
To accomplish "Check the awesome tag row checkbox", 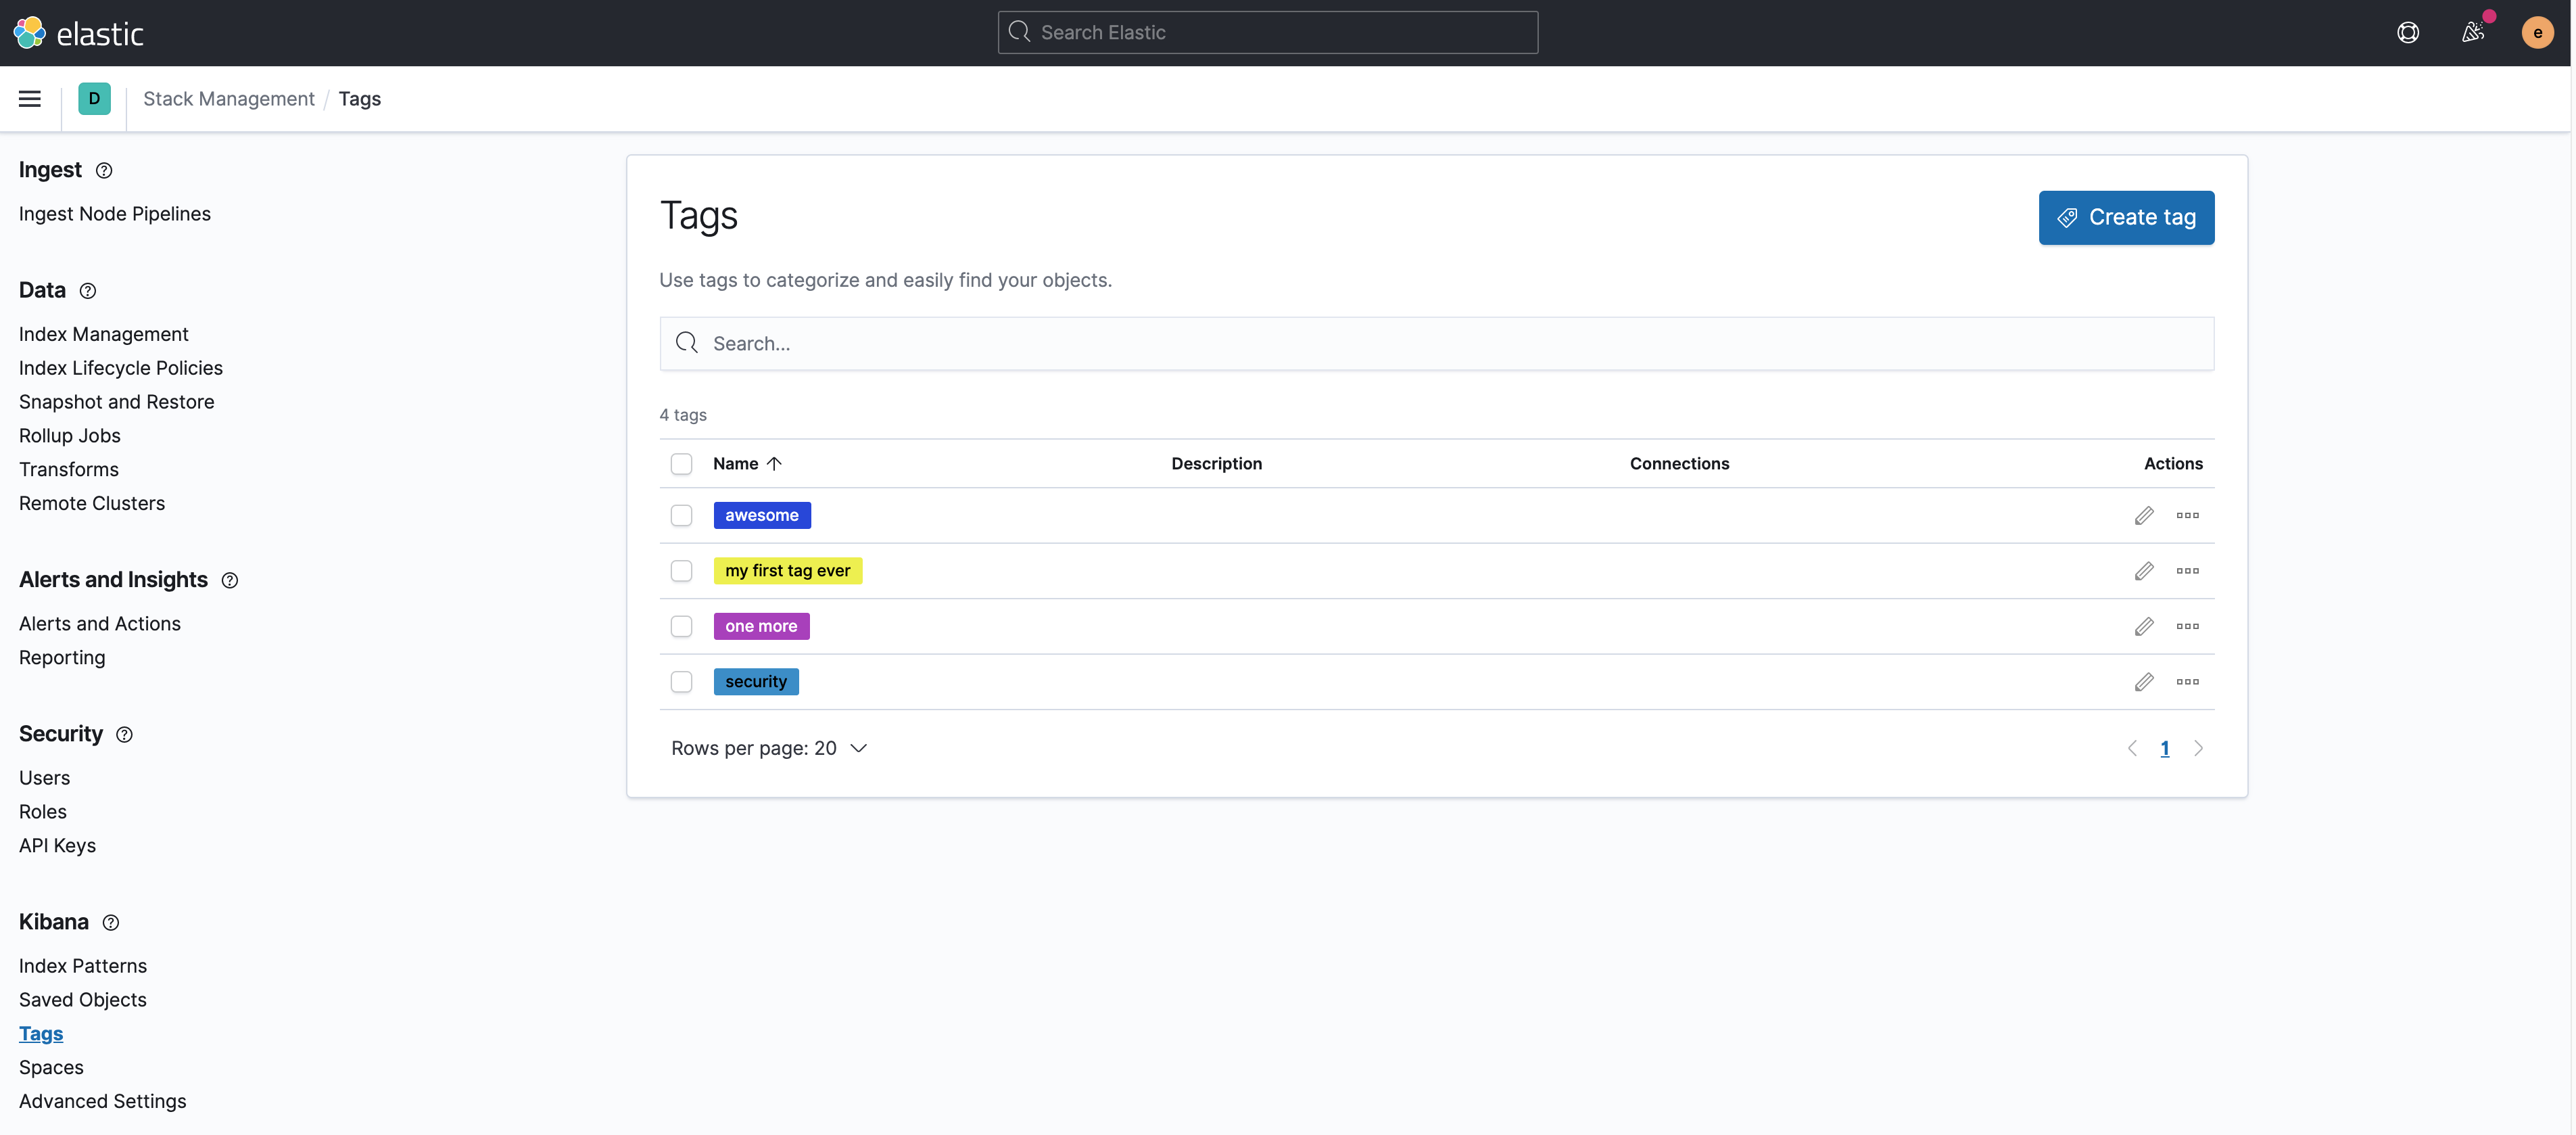I will [681, 516].
